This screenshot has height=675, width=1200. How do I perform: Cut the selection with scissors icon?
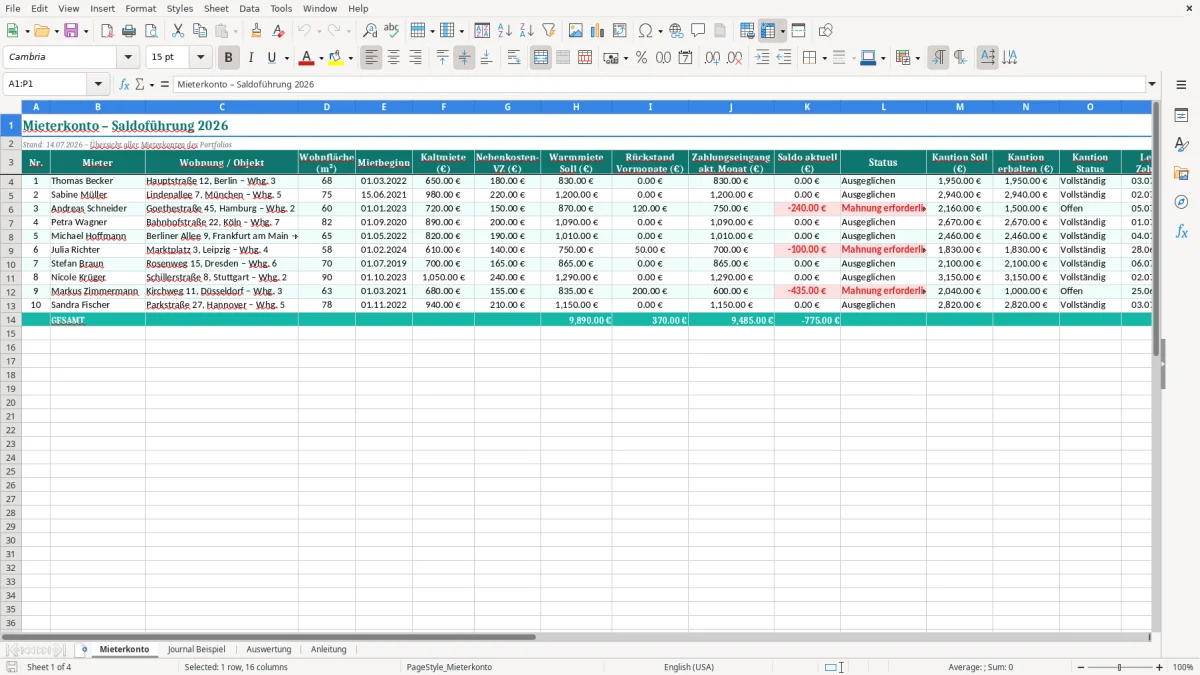pos(178,31)
